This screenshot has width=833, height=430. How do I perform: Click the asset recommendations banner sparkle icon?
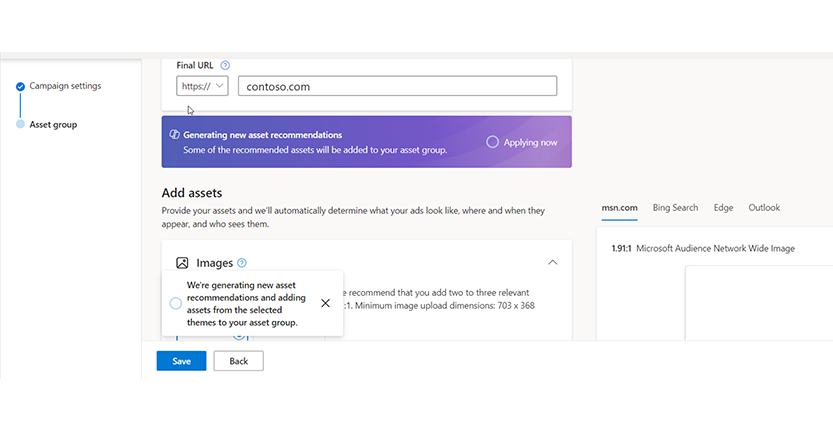[x=174, y=134]
